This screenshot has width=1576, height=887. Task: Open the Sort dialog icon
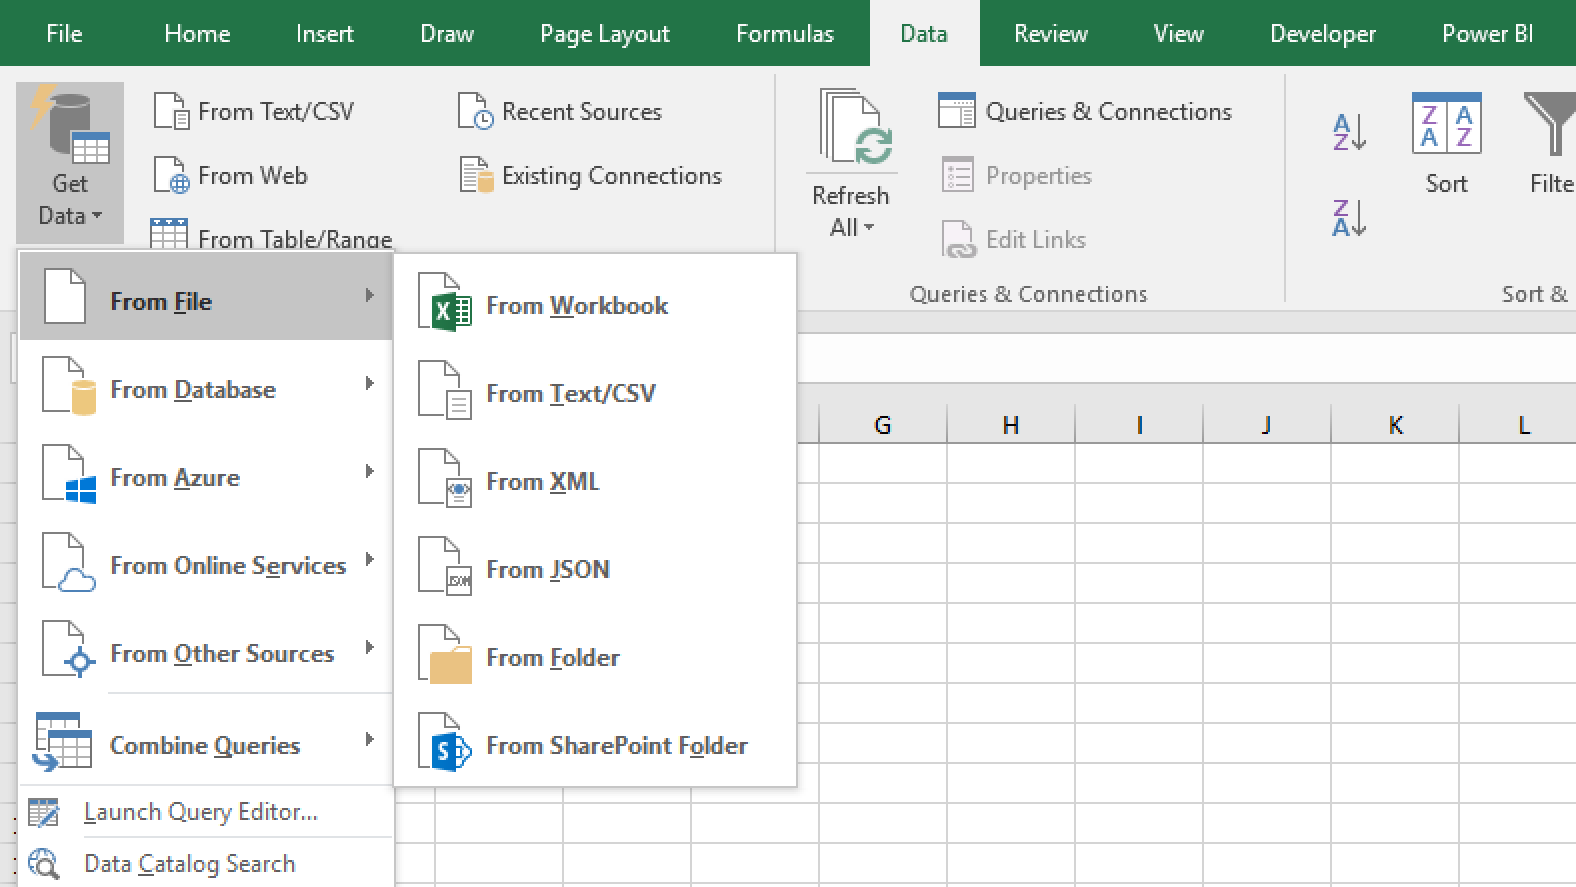pyautogui.click(x=1446, y=125)
